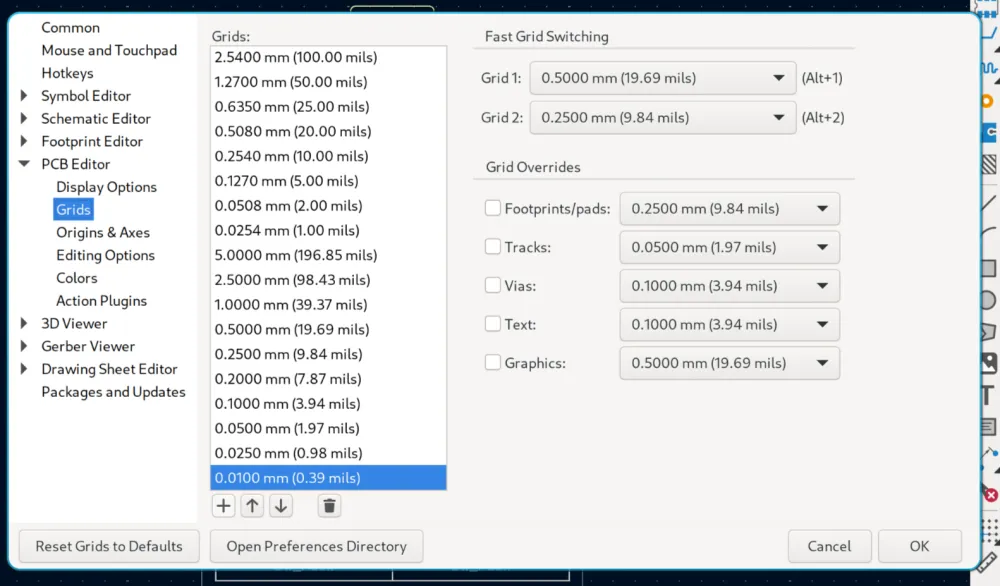Open the Display Options preferences page
This screenshot has height=586, width=1000.
pos(106,187)
